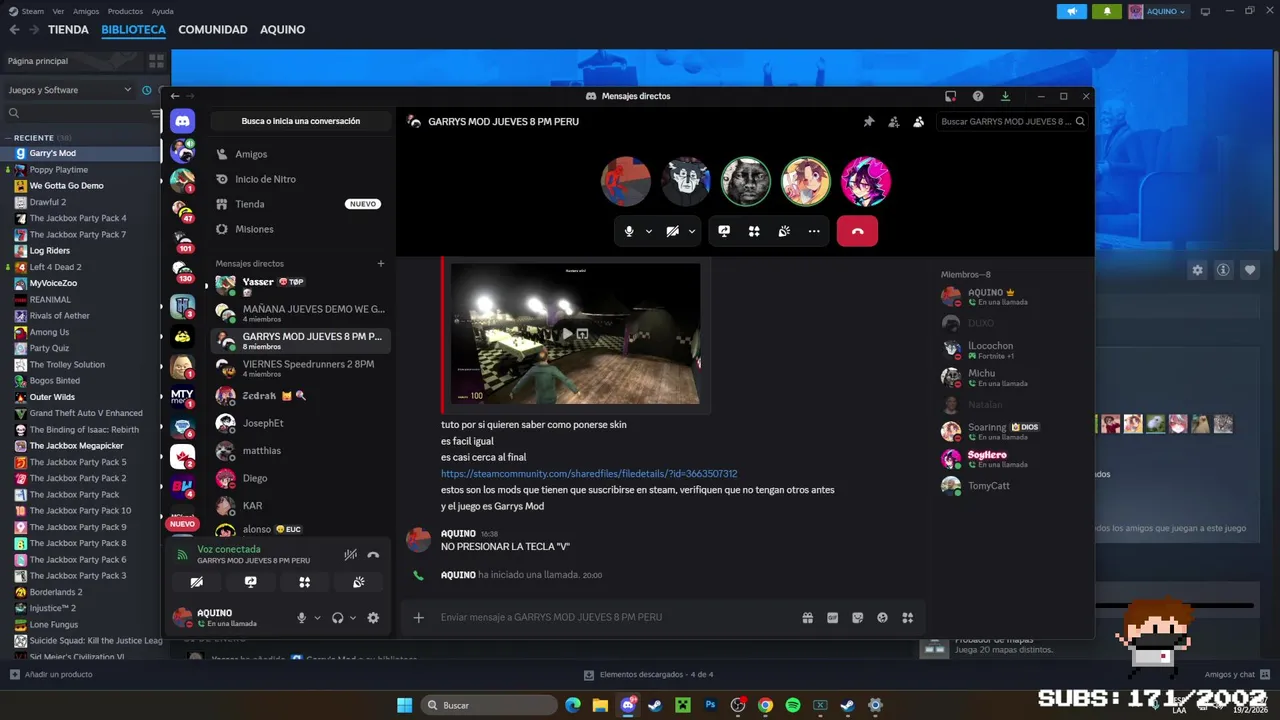Open Yasser direct message

(300, 286)
